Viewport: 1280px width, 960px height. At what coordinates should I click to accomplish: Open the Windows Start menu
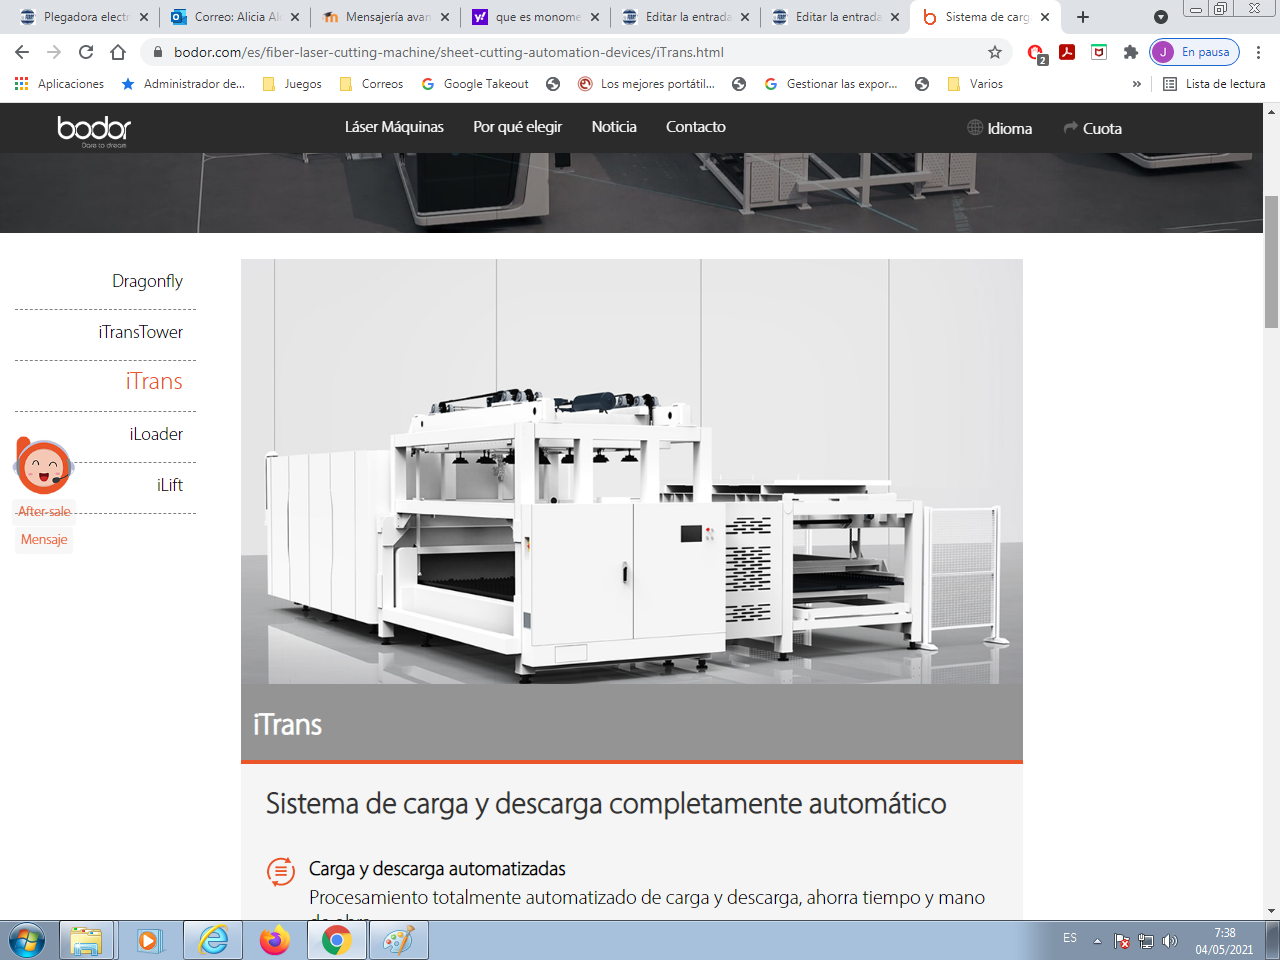(x=27, y=941)
